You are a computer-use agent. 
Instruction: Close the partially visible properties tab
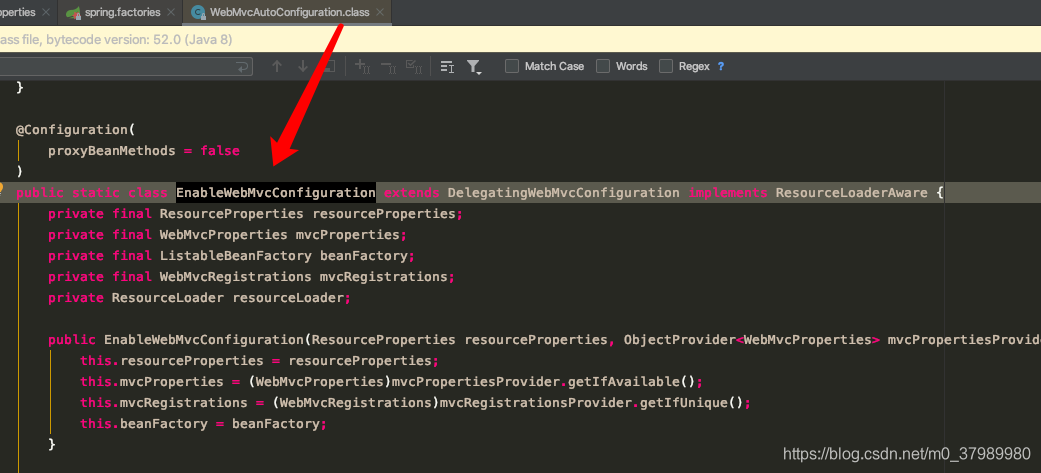tap(46, 12)
